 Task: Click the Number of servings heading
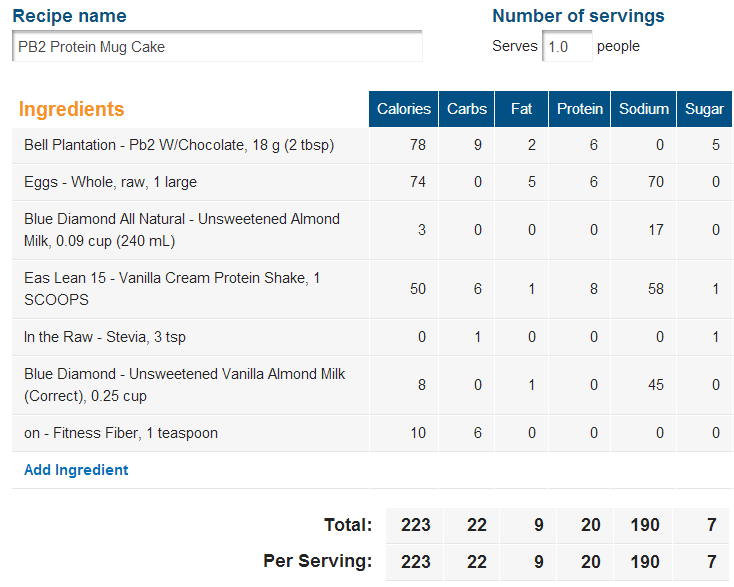click(x=578, y=16)
